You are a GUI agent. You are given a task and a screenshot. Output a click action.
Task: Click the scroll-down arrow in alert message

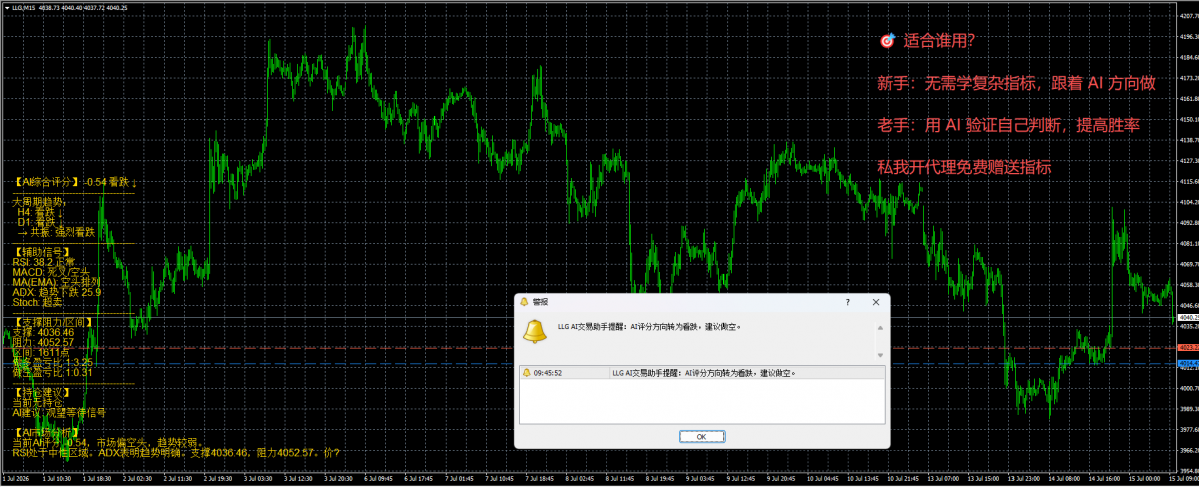(880, 355)
